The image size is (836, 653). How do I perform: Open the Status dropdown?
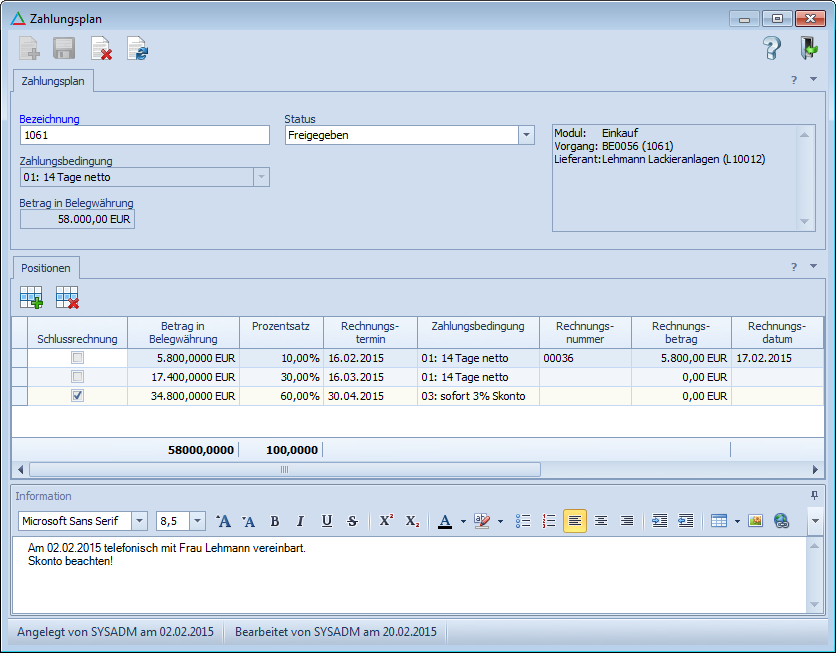pyautogui.click(x=526, y=135)
